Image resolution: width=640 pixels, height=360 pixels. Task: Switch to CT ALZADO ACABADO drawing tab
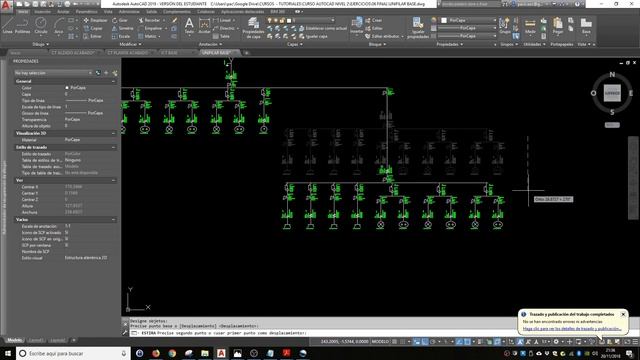(73, 53)
